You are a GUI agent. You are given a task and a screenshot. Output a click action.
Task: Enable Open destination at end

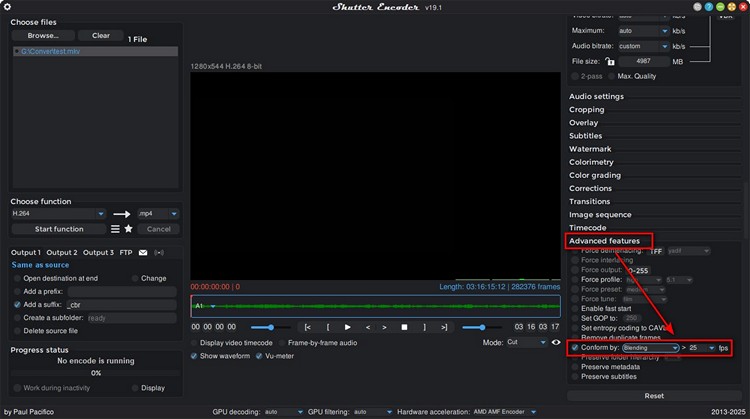coord(18,278)
